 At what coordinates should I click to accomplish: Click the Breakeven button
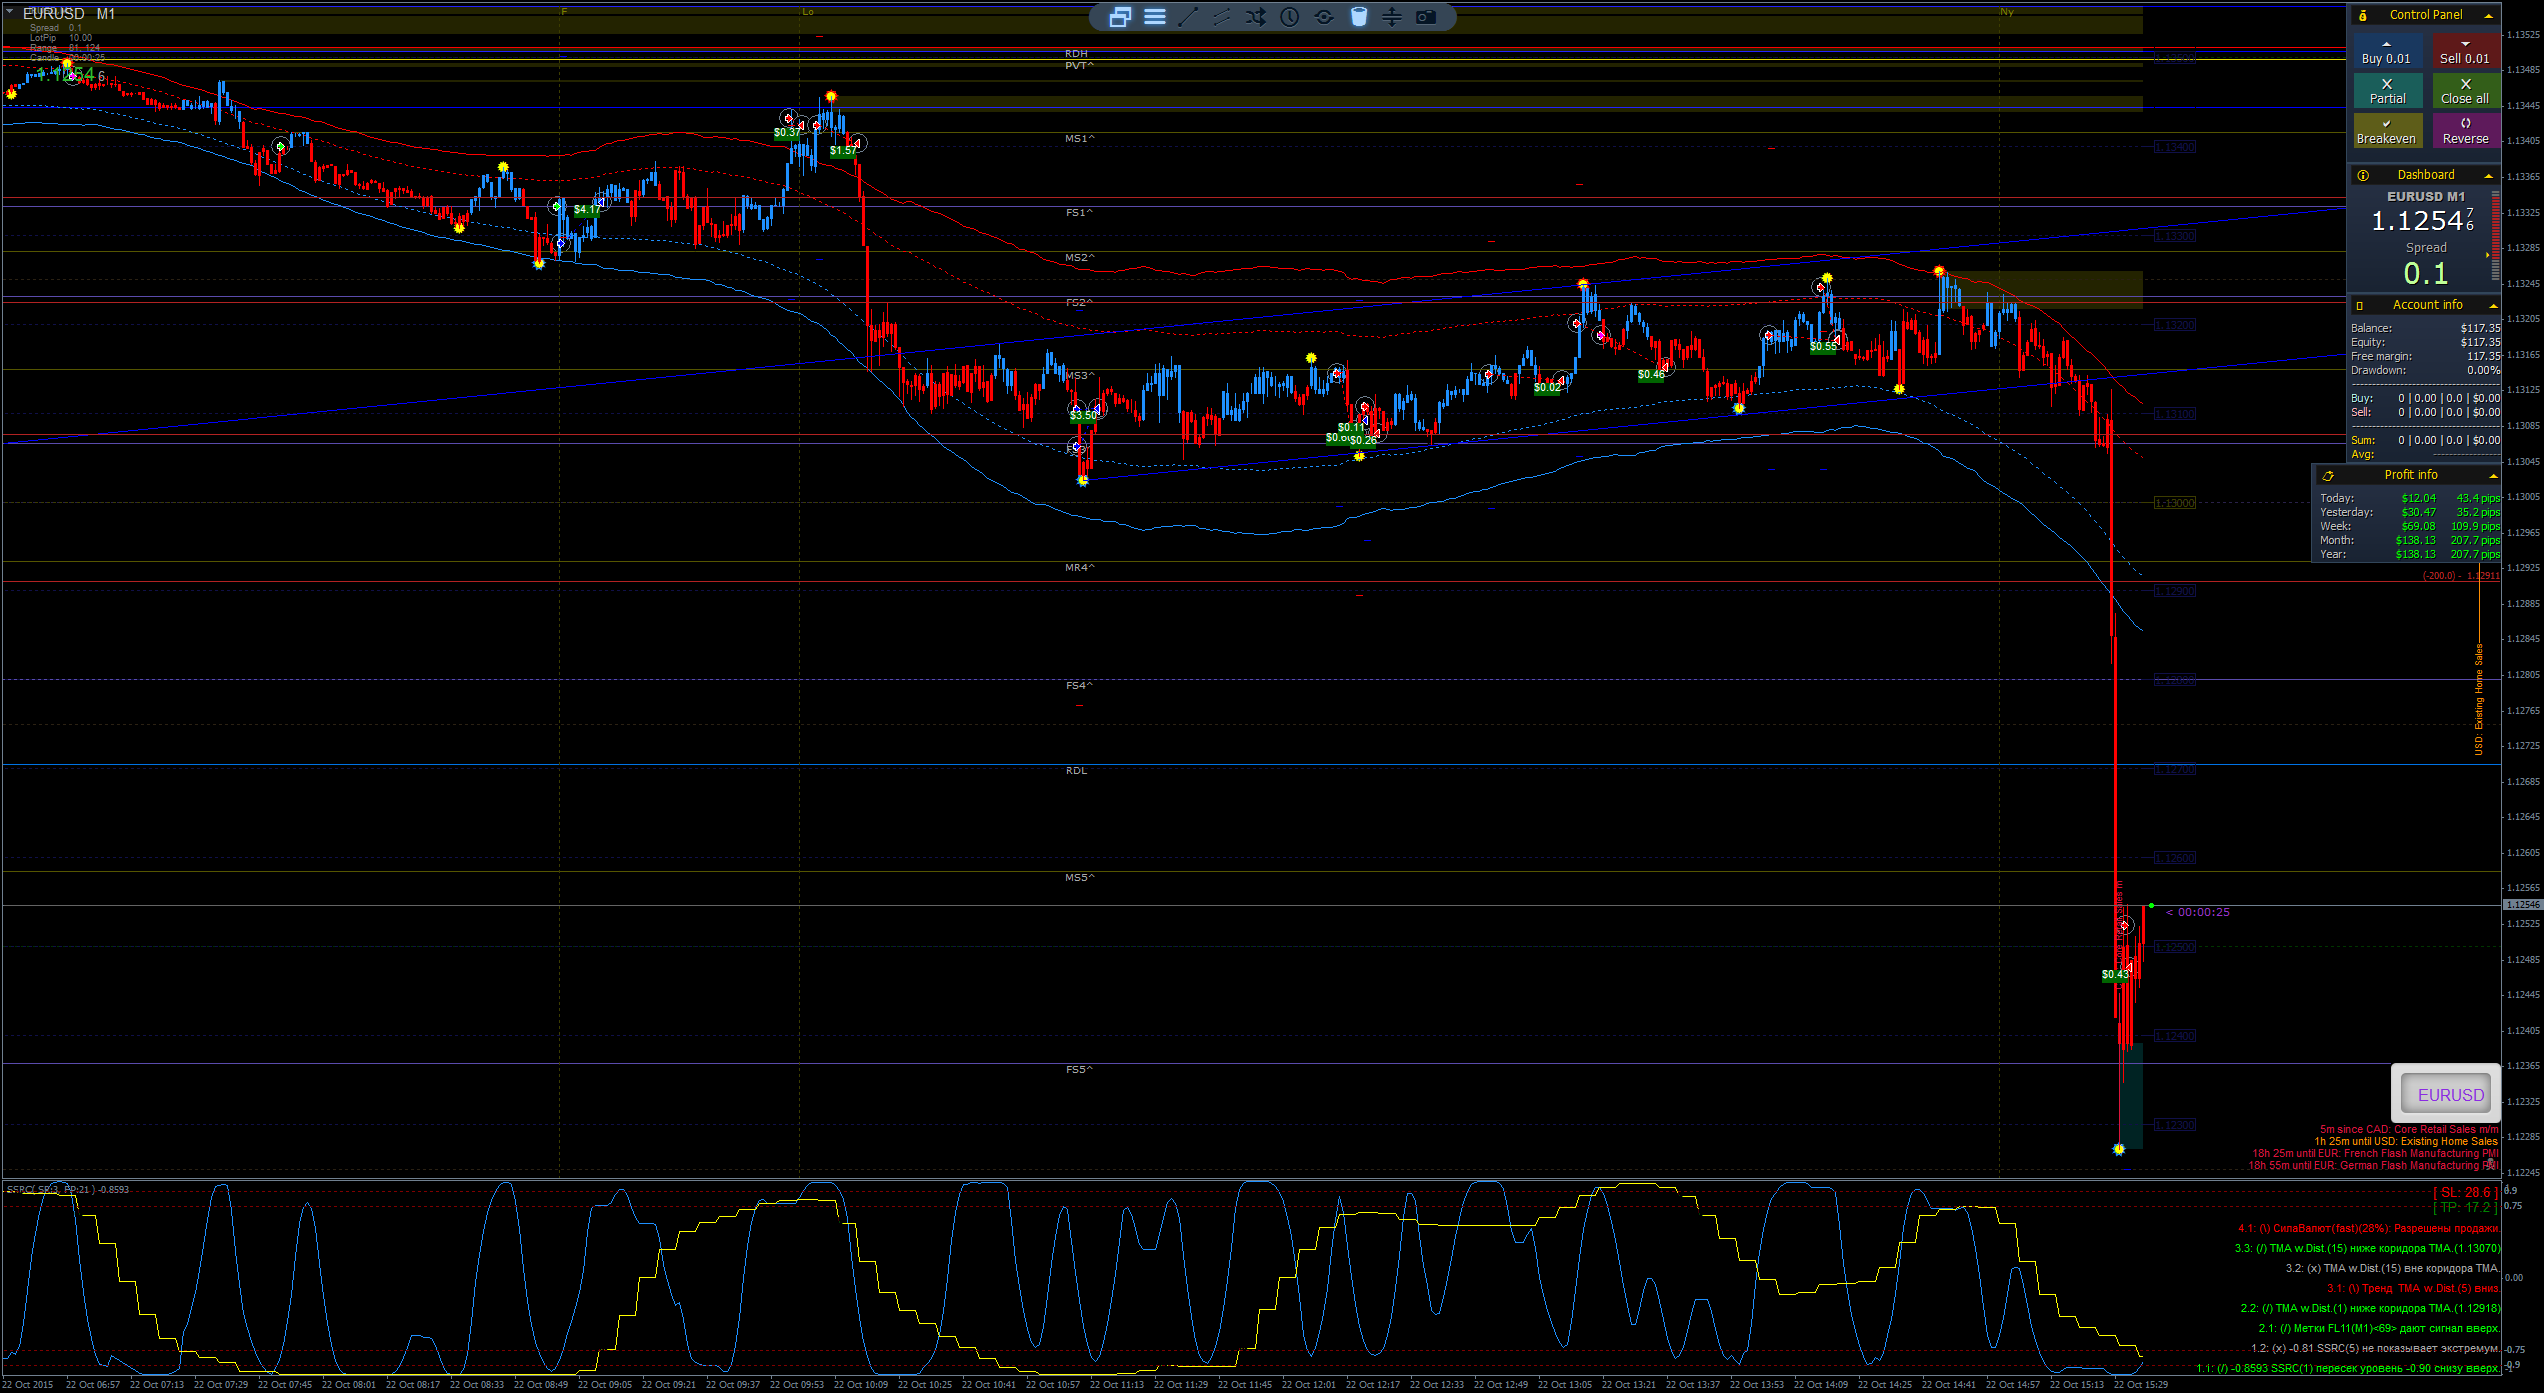(2386, 131)
